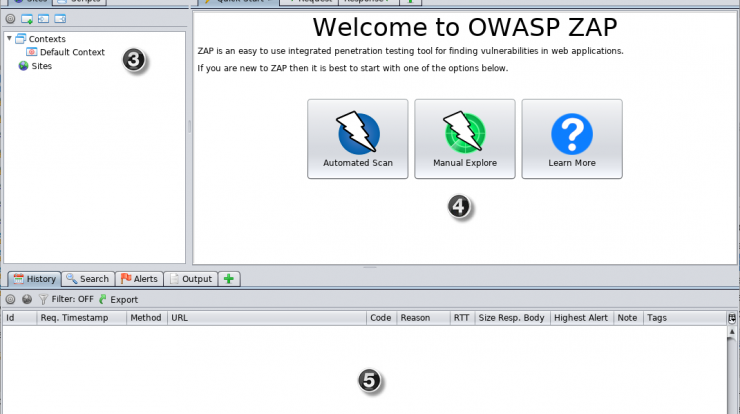740x414 pixels.
Task: Switch to the History tab
Action: point(34,279)
